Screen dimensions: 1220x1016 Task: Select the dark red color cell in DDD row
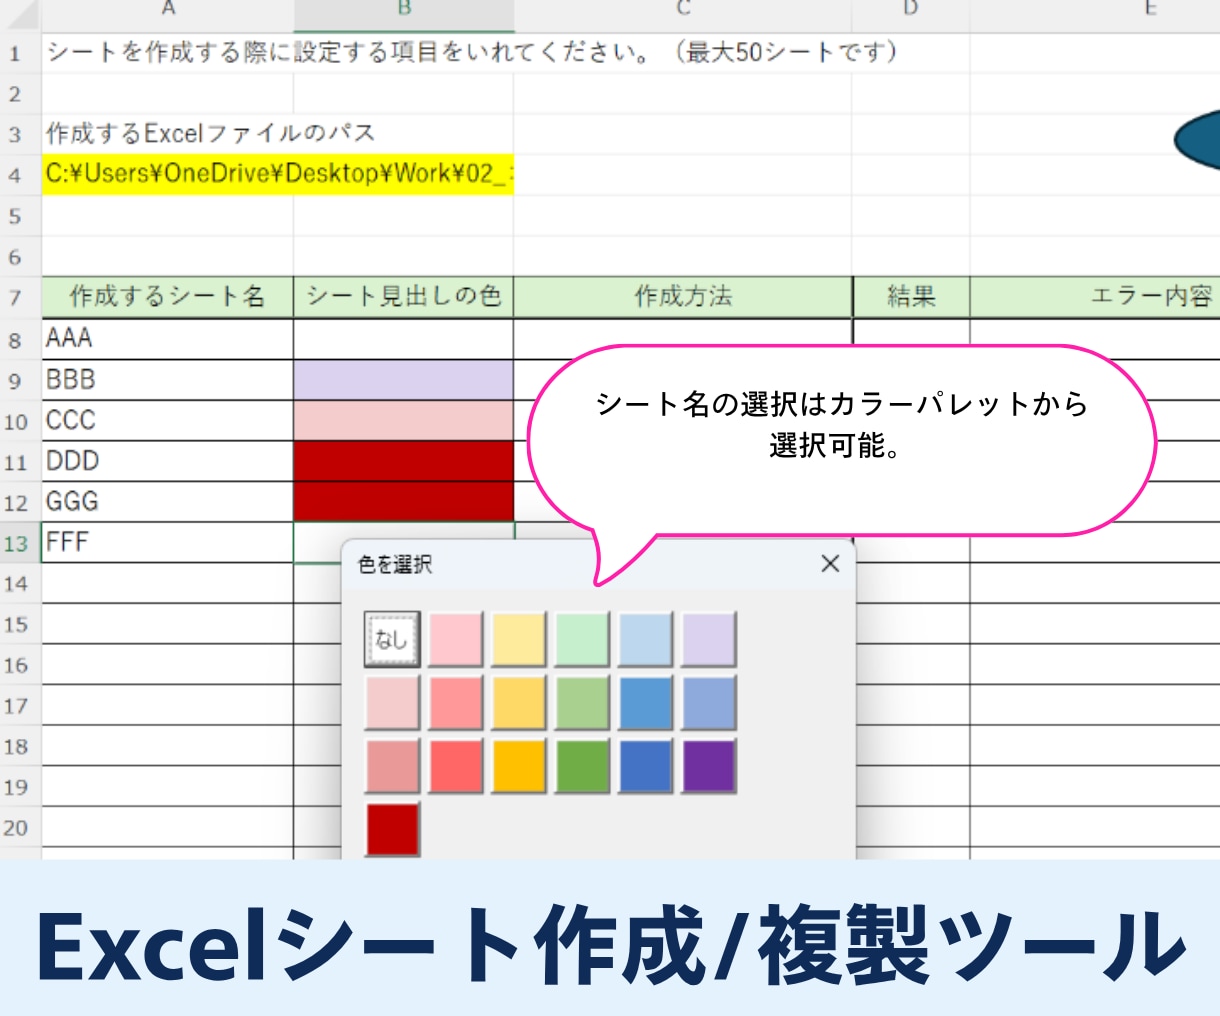click(404, 461)
